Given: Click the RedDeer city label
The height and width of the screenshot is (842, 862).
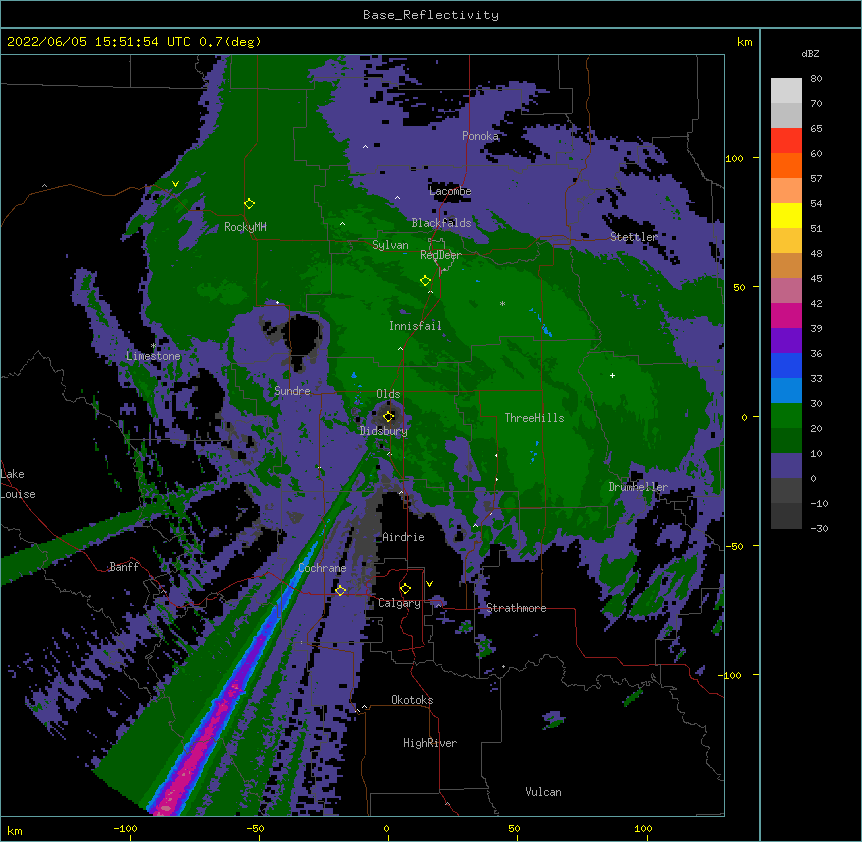Looking at the screenshot, I should [441, 255].
